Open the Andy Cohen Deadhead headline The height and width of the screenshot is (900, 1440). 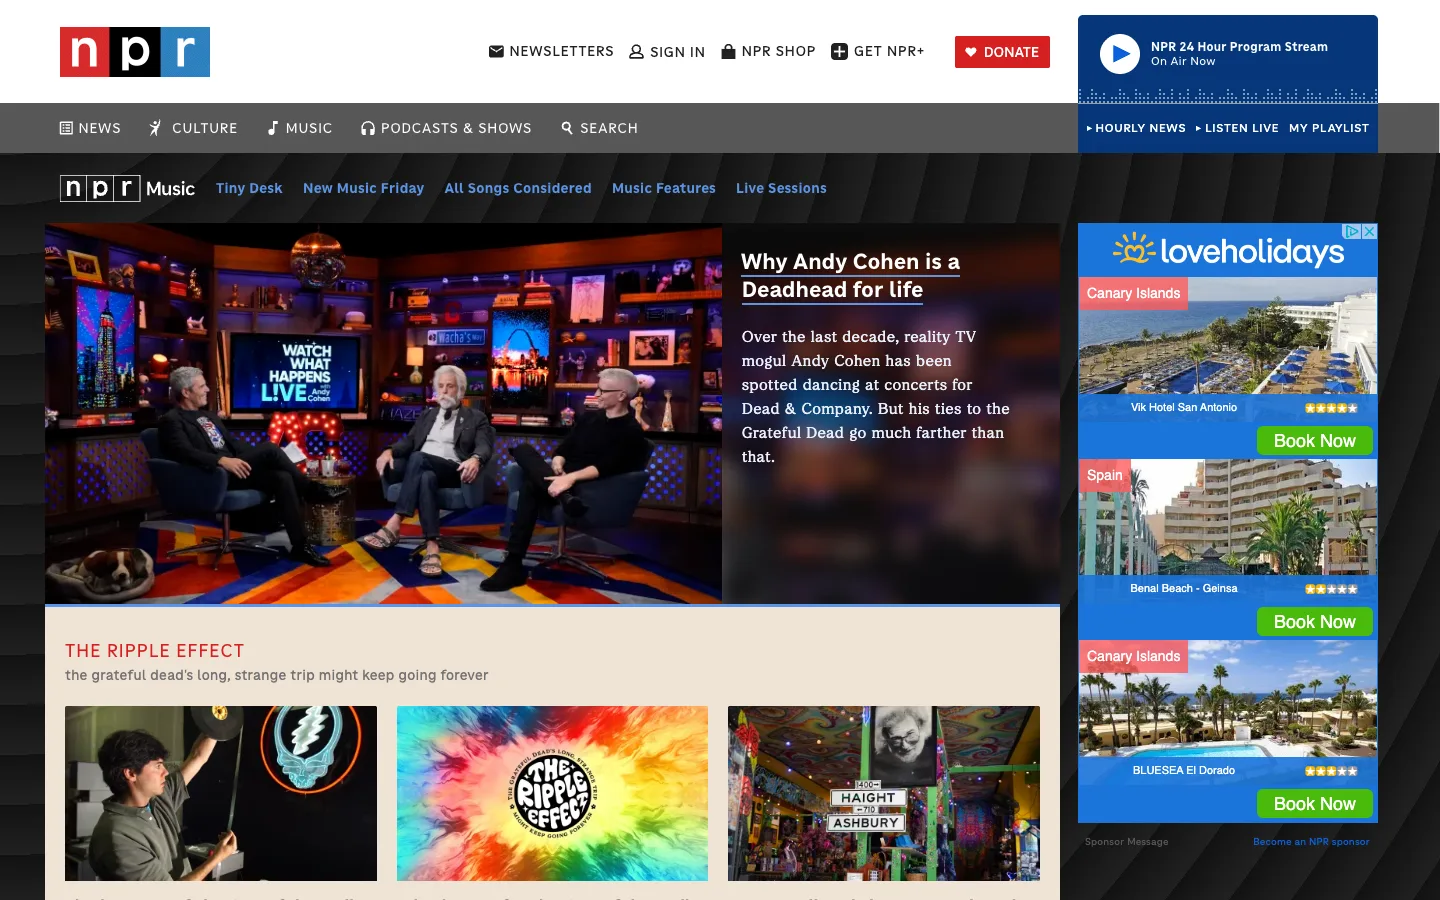(x=850, y=275)
